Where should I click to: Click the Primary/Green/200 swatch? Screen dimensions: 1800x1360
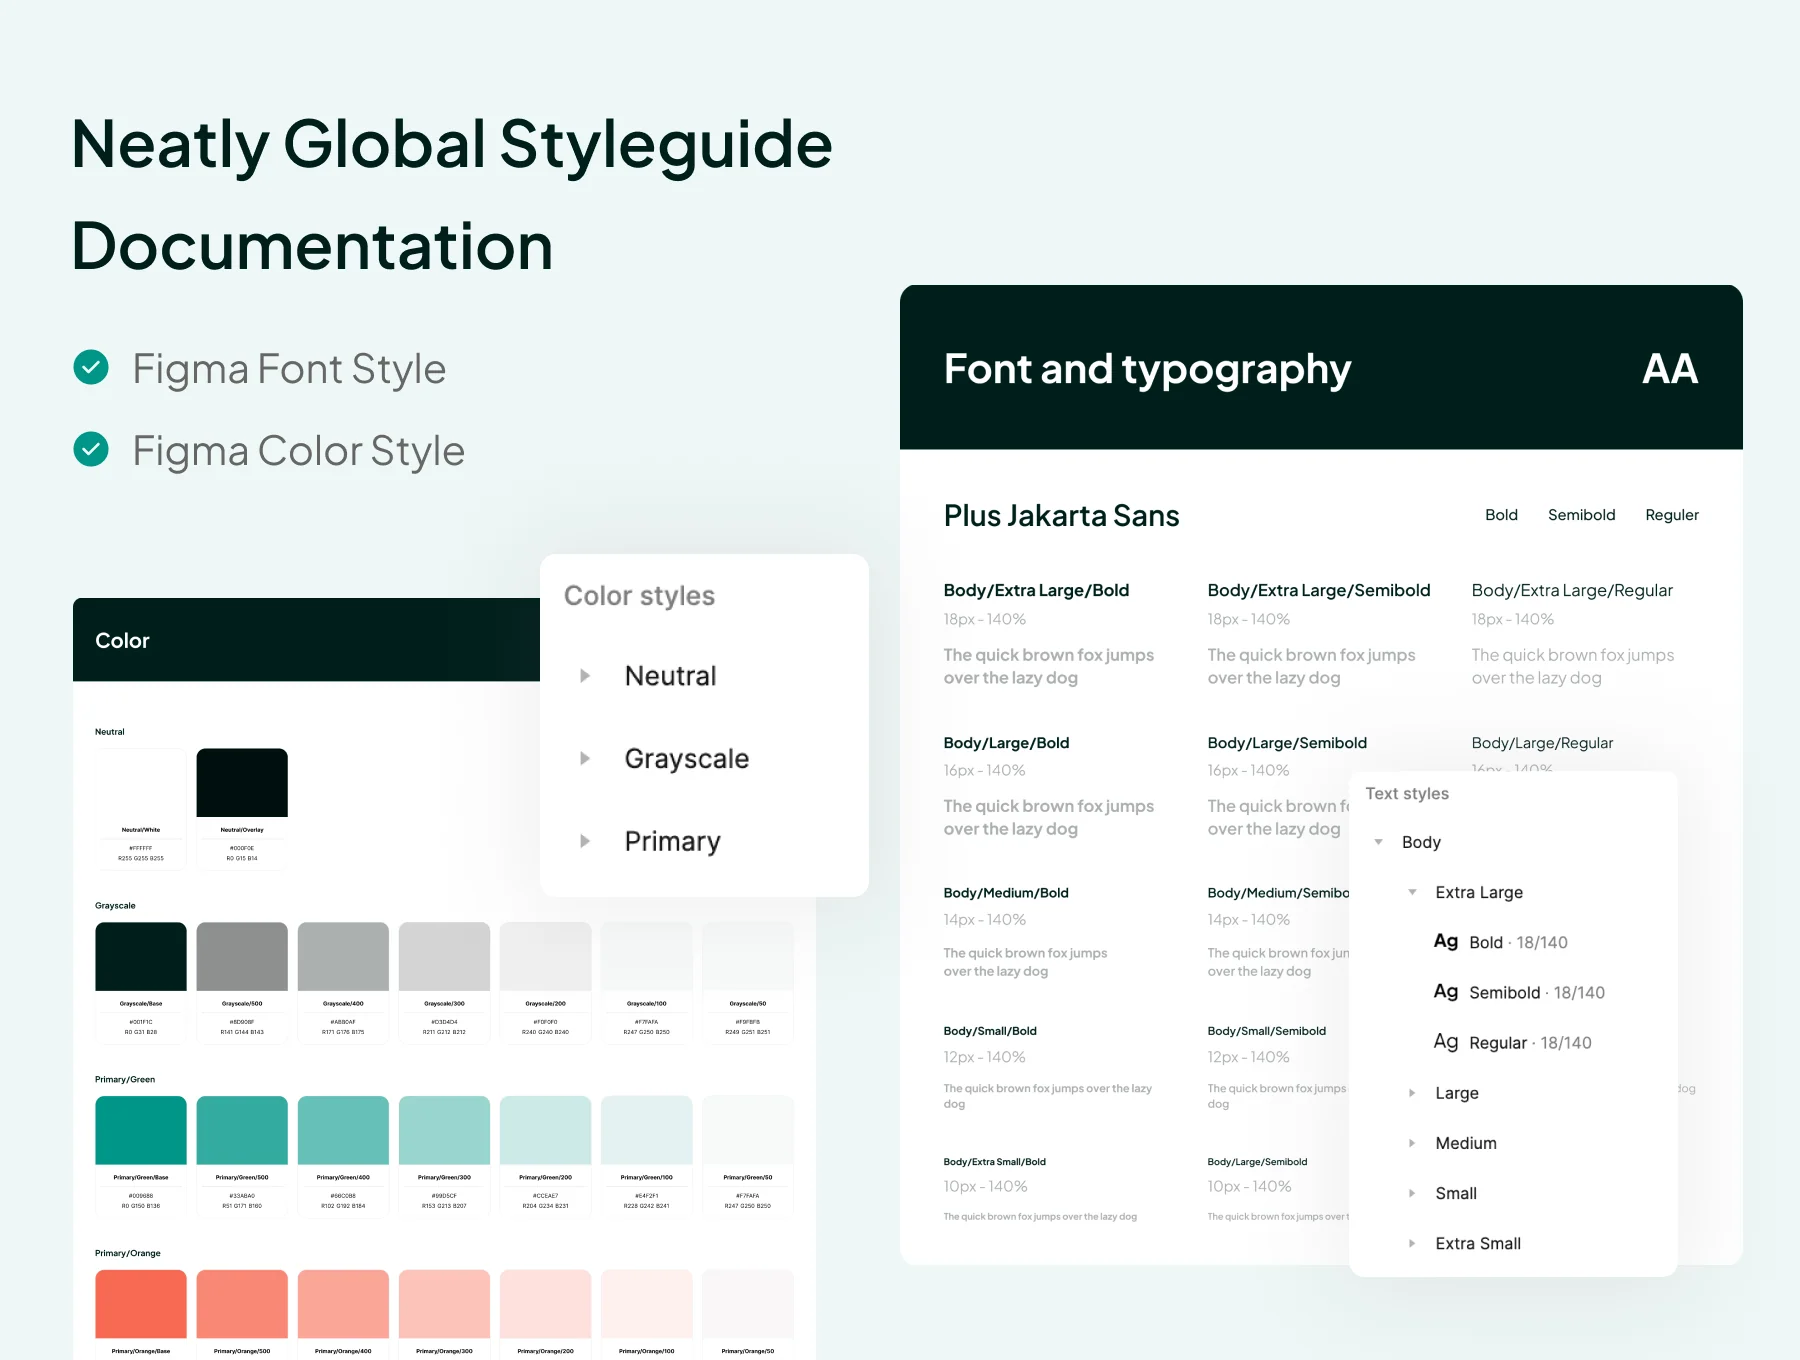pos(545,1130)
